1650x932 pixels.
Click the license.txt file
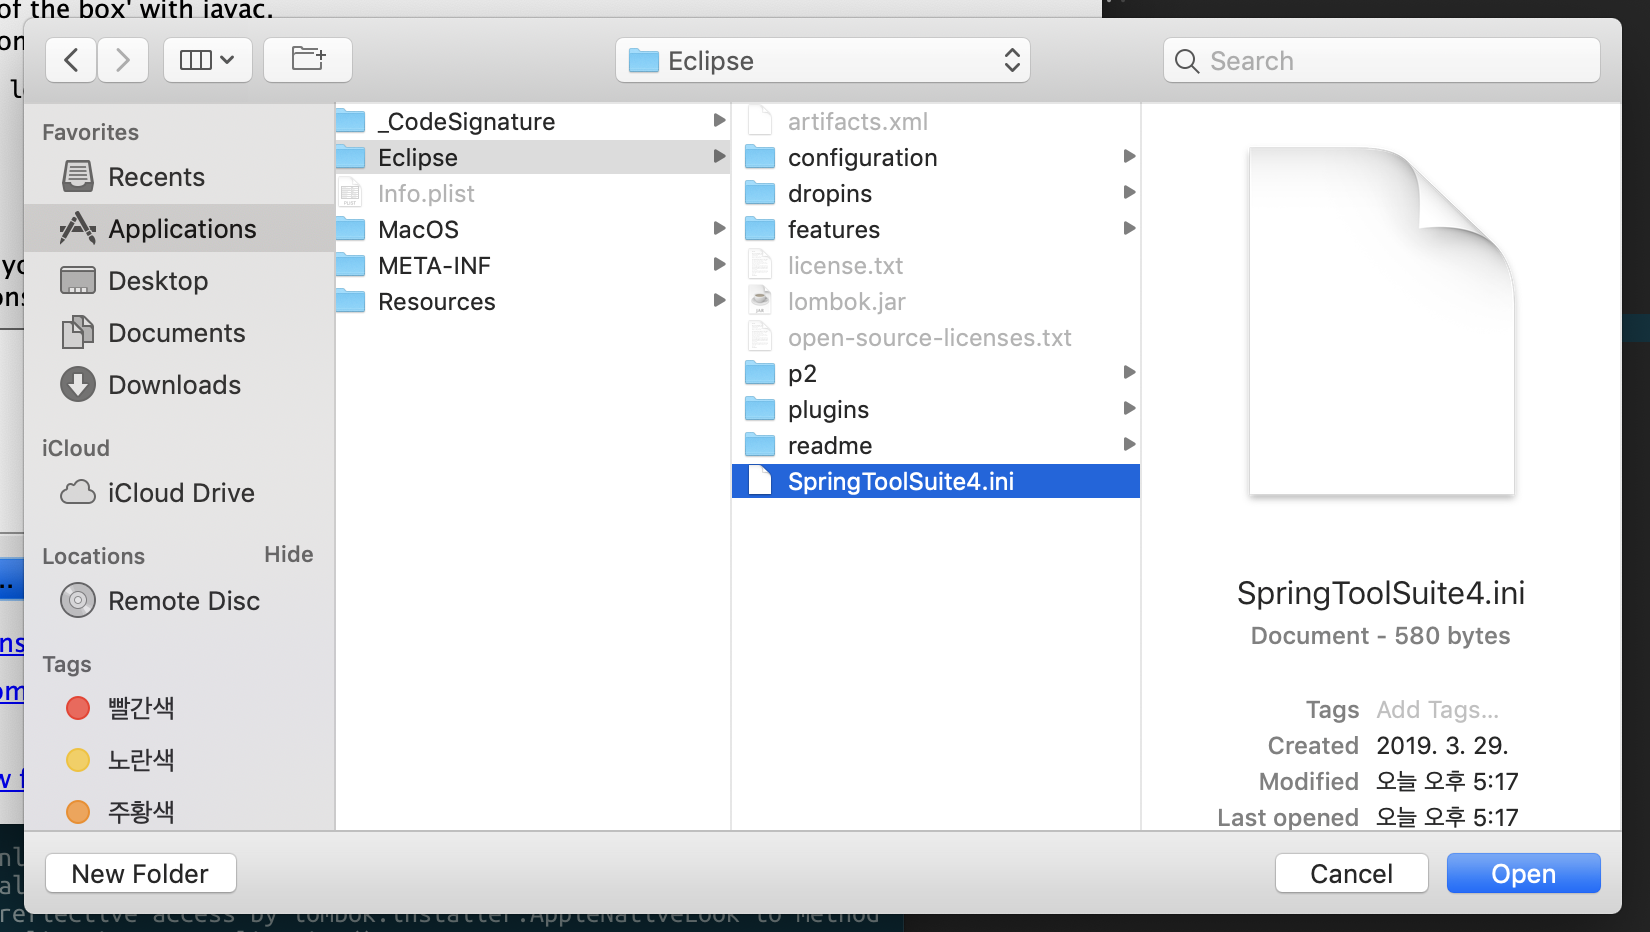click(x=936, y=266)
